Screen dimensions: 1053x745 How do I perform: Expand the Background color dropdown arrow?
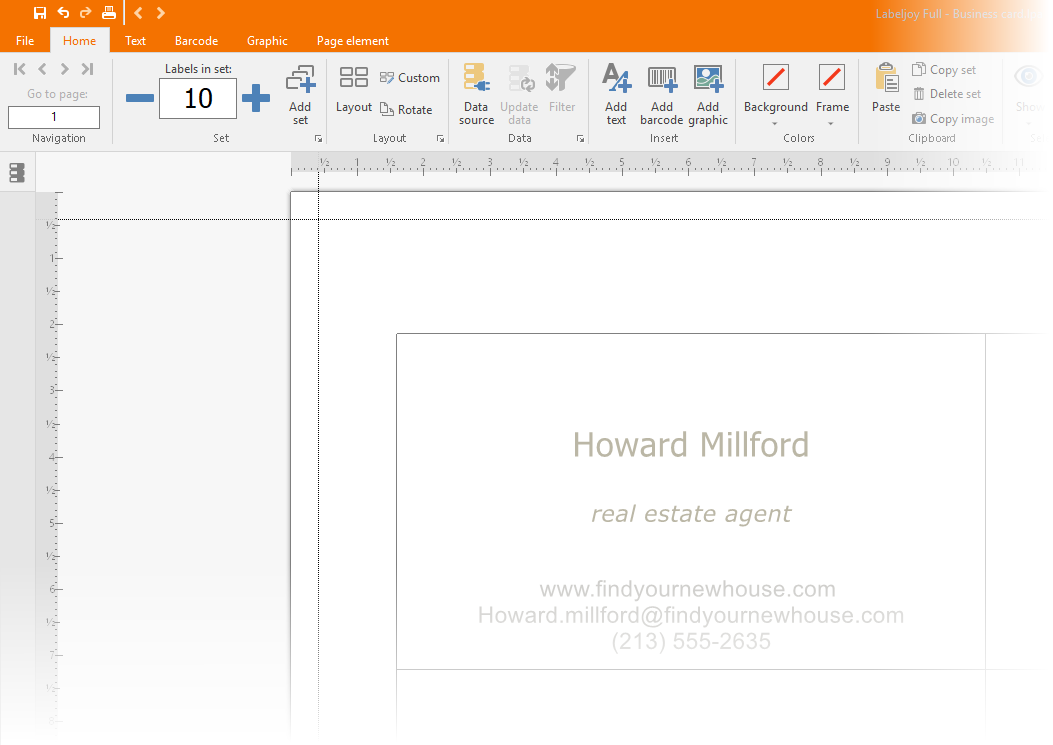(775, 124)
